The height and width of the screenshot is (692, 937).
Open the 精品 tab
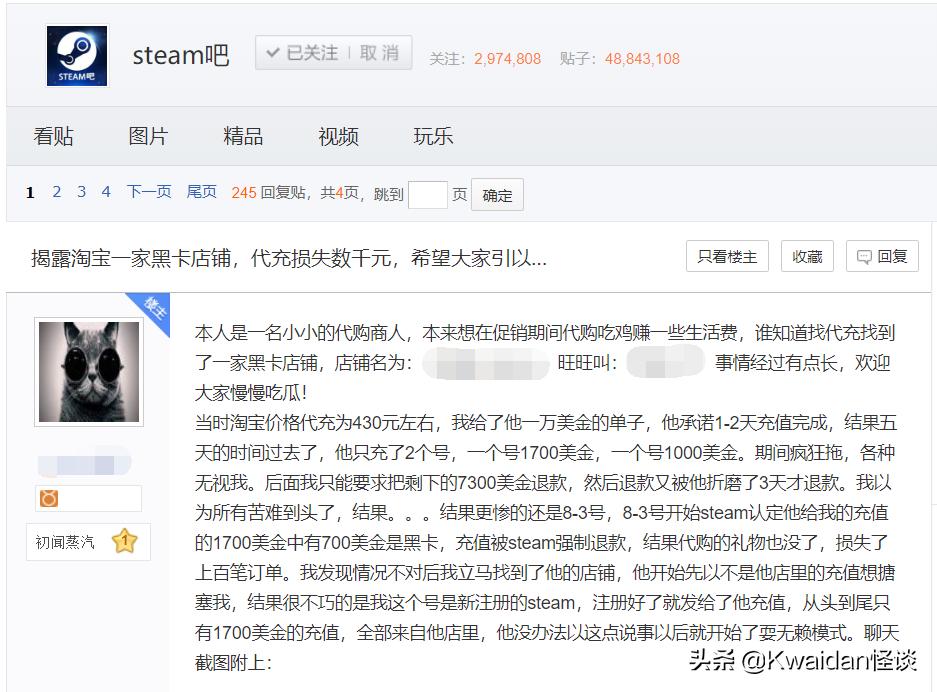point(243,136)
